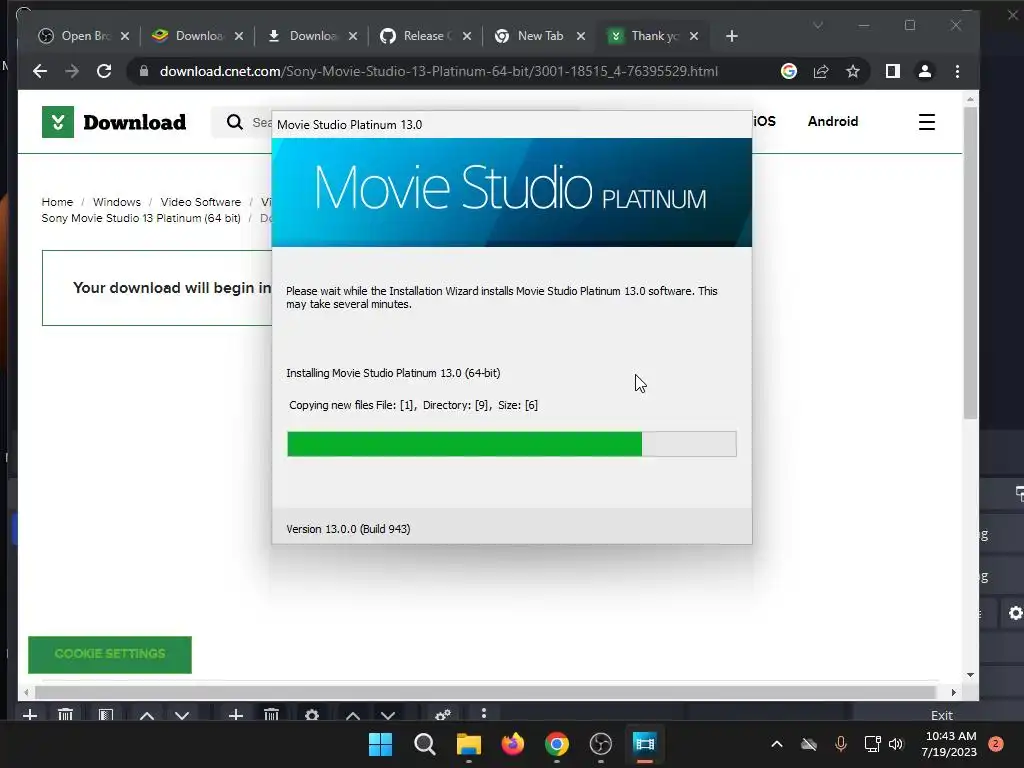
Task: Click the Movie Studio installer taskbar icon
Action: (x=645, y=744)
